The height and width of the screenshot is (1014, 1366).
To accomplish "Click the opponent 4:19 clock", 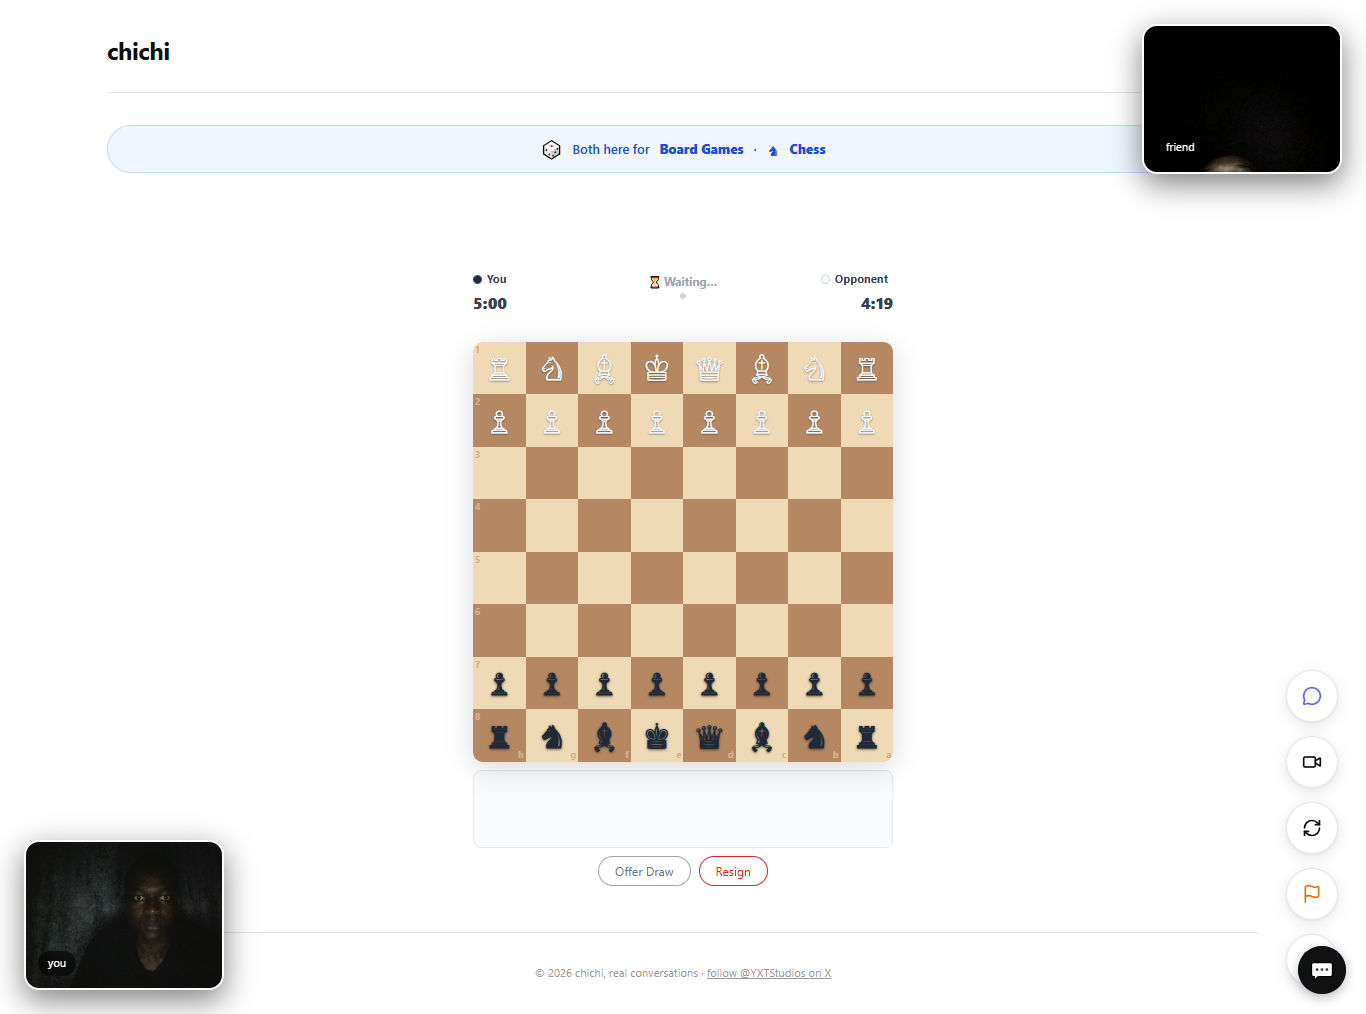I will point(877,304).
